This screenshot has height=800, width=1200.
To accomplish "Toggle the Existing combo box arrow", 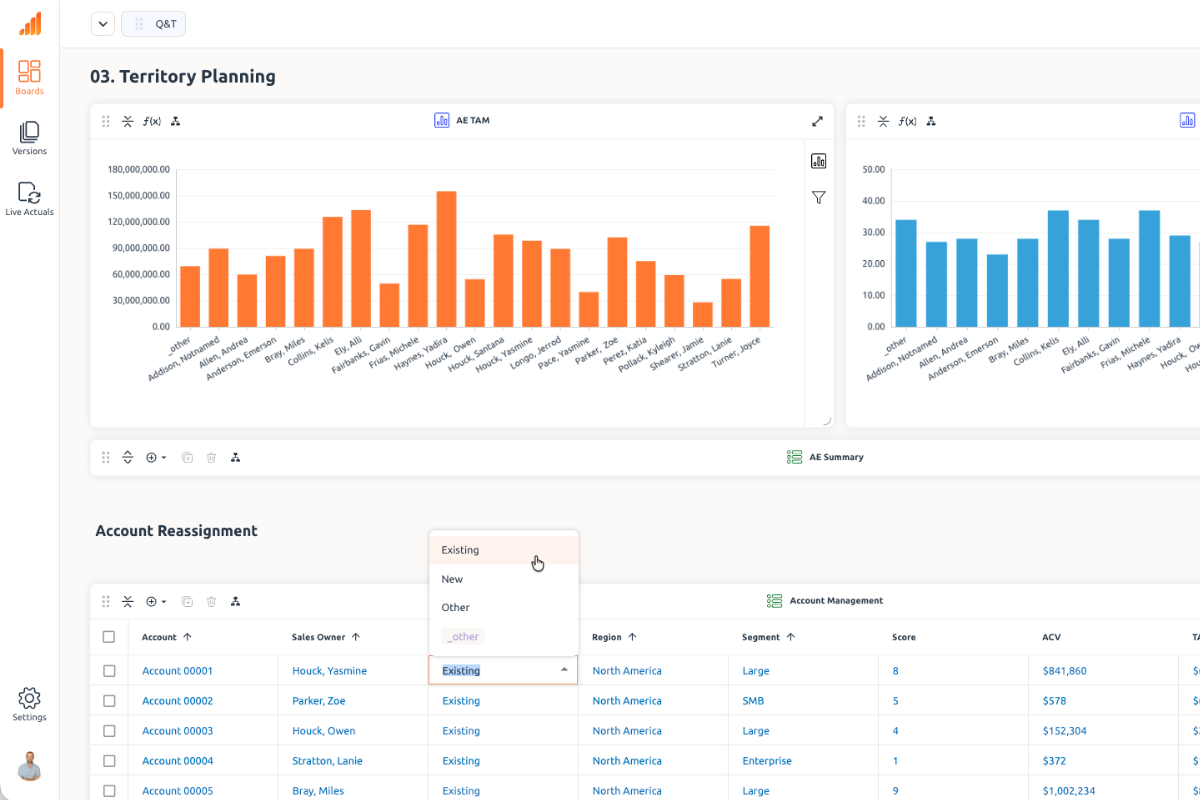I will (564, 670).
